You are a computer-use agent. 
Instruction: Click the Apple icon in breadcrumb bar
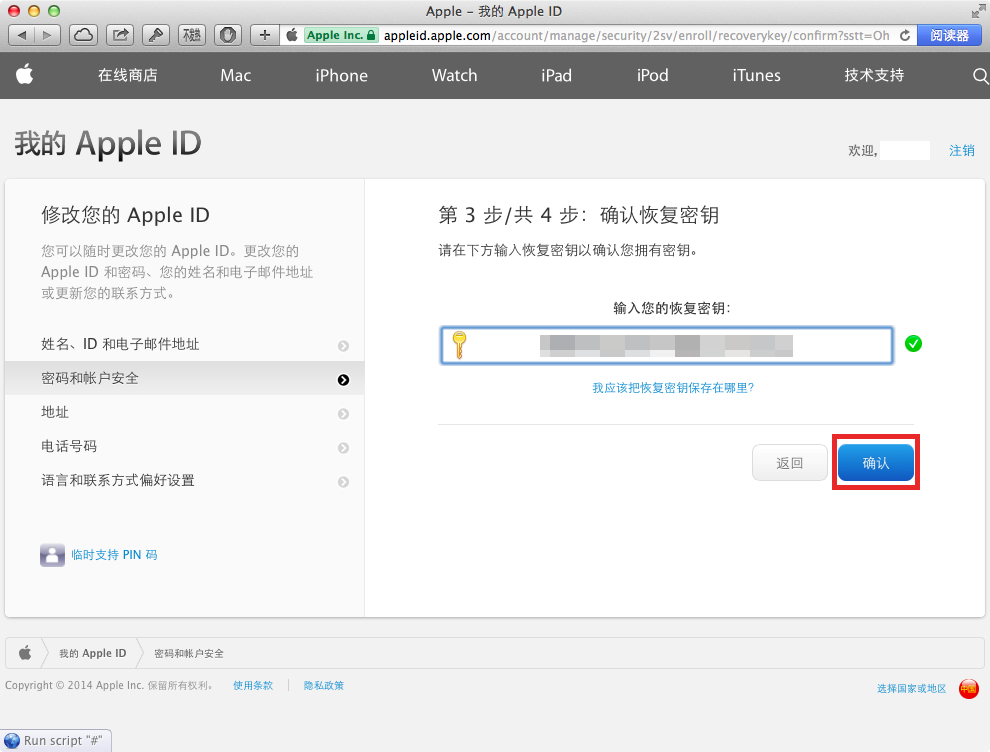(25, 653)
